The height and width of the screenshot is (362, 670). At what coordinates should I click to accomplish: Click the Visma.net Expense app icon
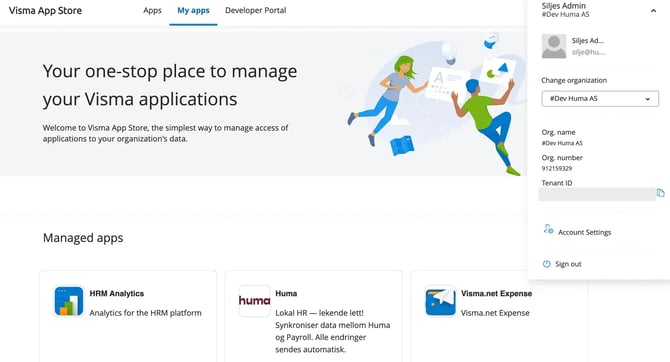tap(440, 301)
